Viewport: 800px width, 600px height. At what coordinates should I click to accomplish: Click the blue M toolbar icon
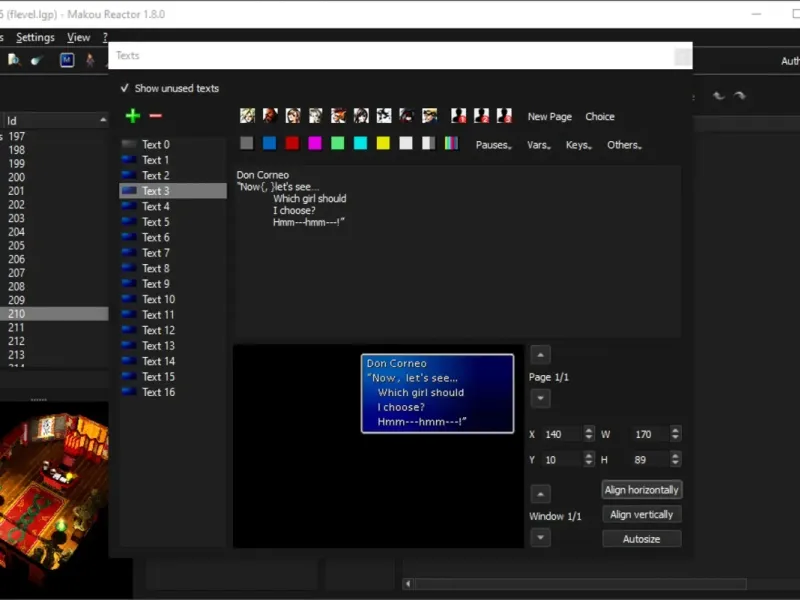67,60
